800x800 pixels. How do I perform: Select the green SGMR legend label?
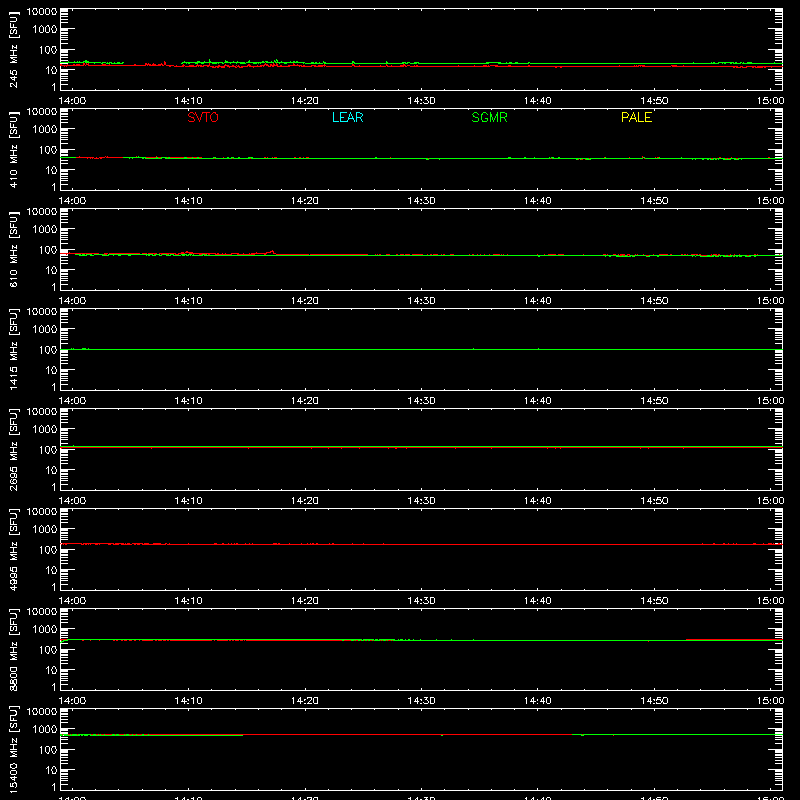click(x=489, y=117)
